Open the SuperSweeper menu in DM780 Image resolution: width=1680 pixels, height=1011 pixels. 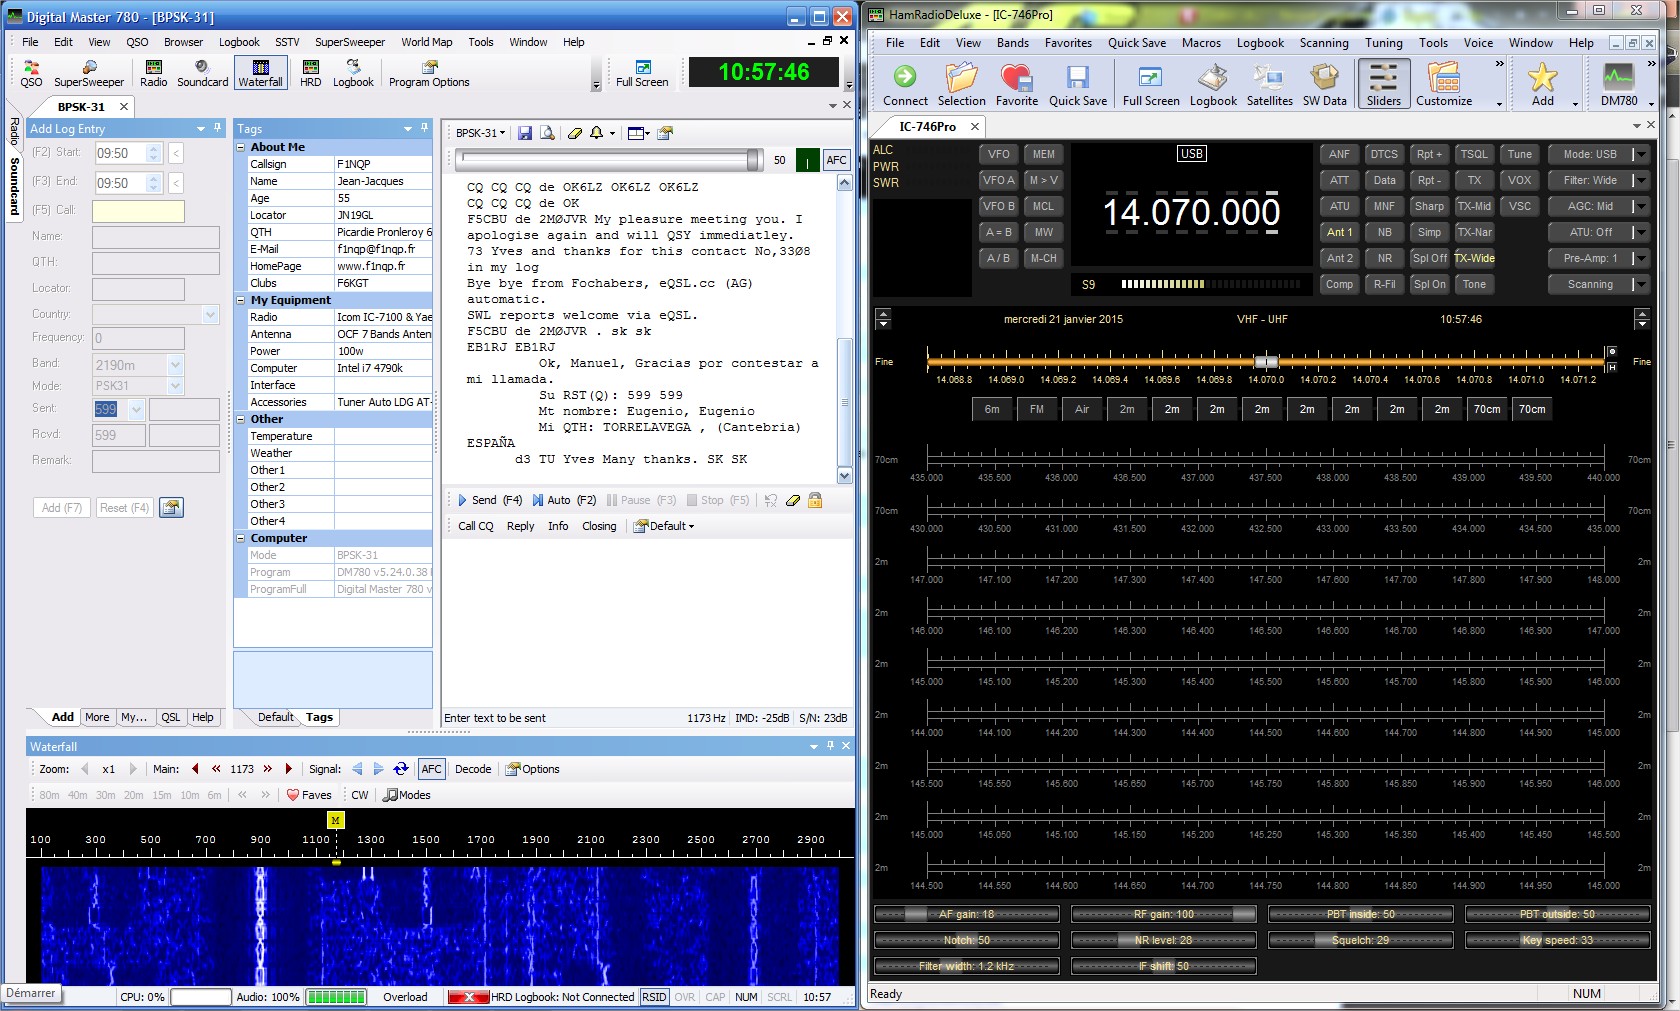(350, 42)
